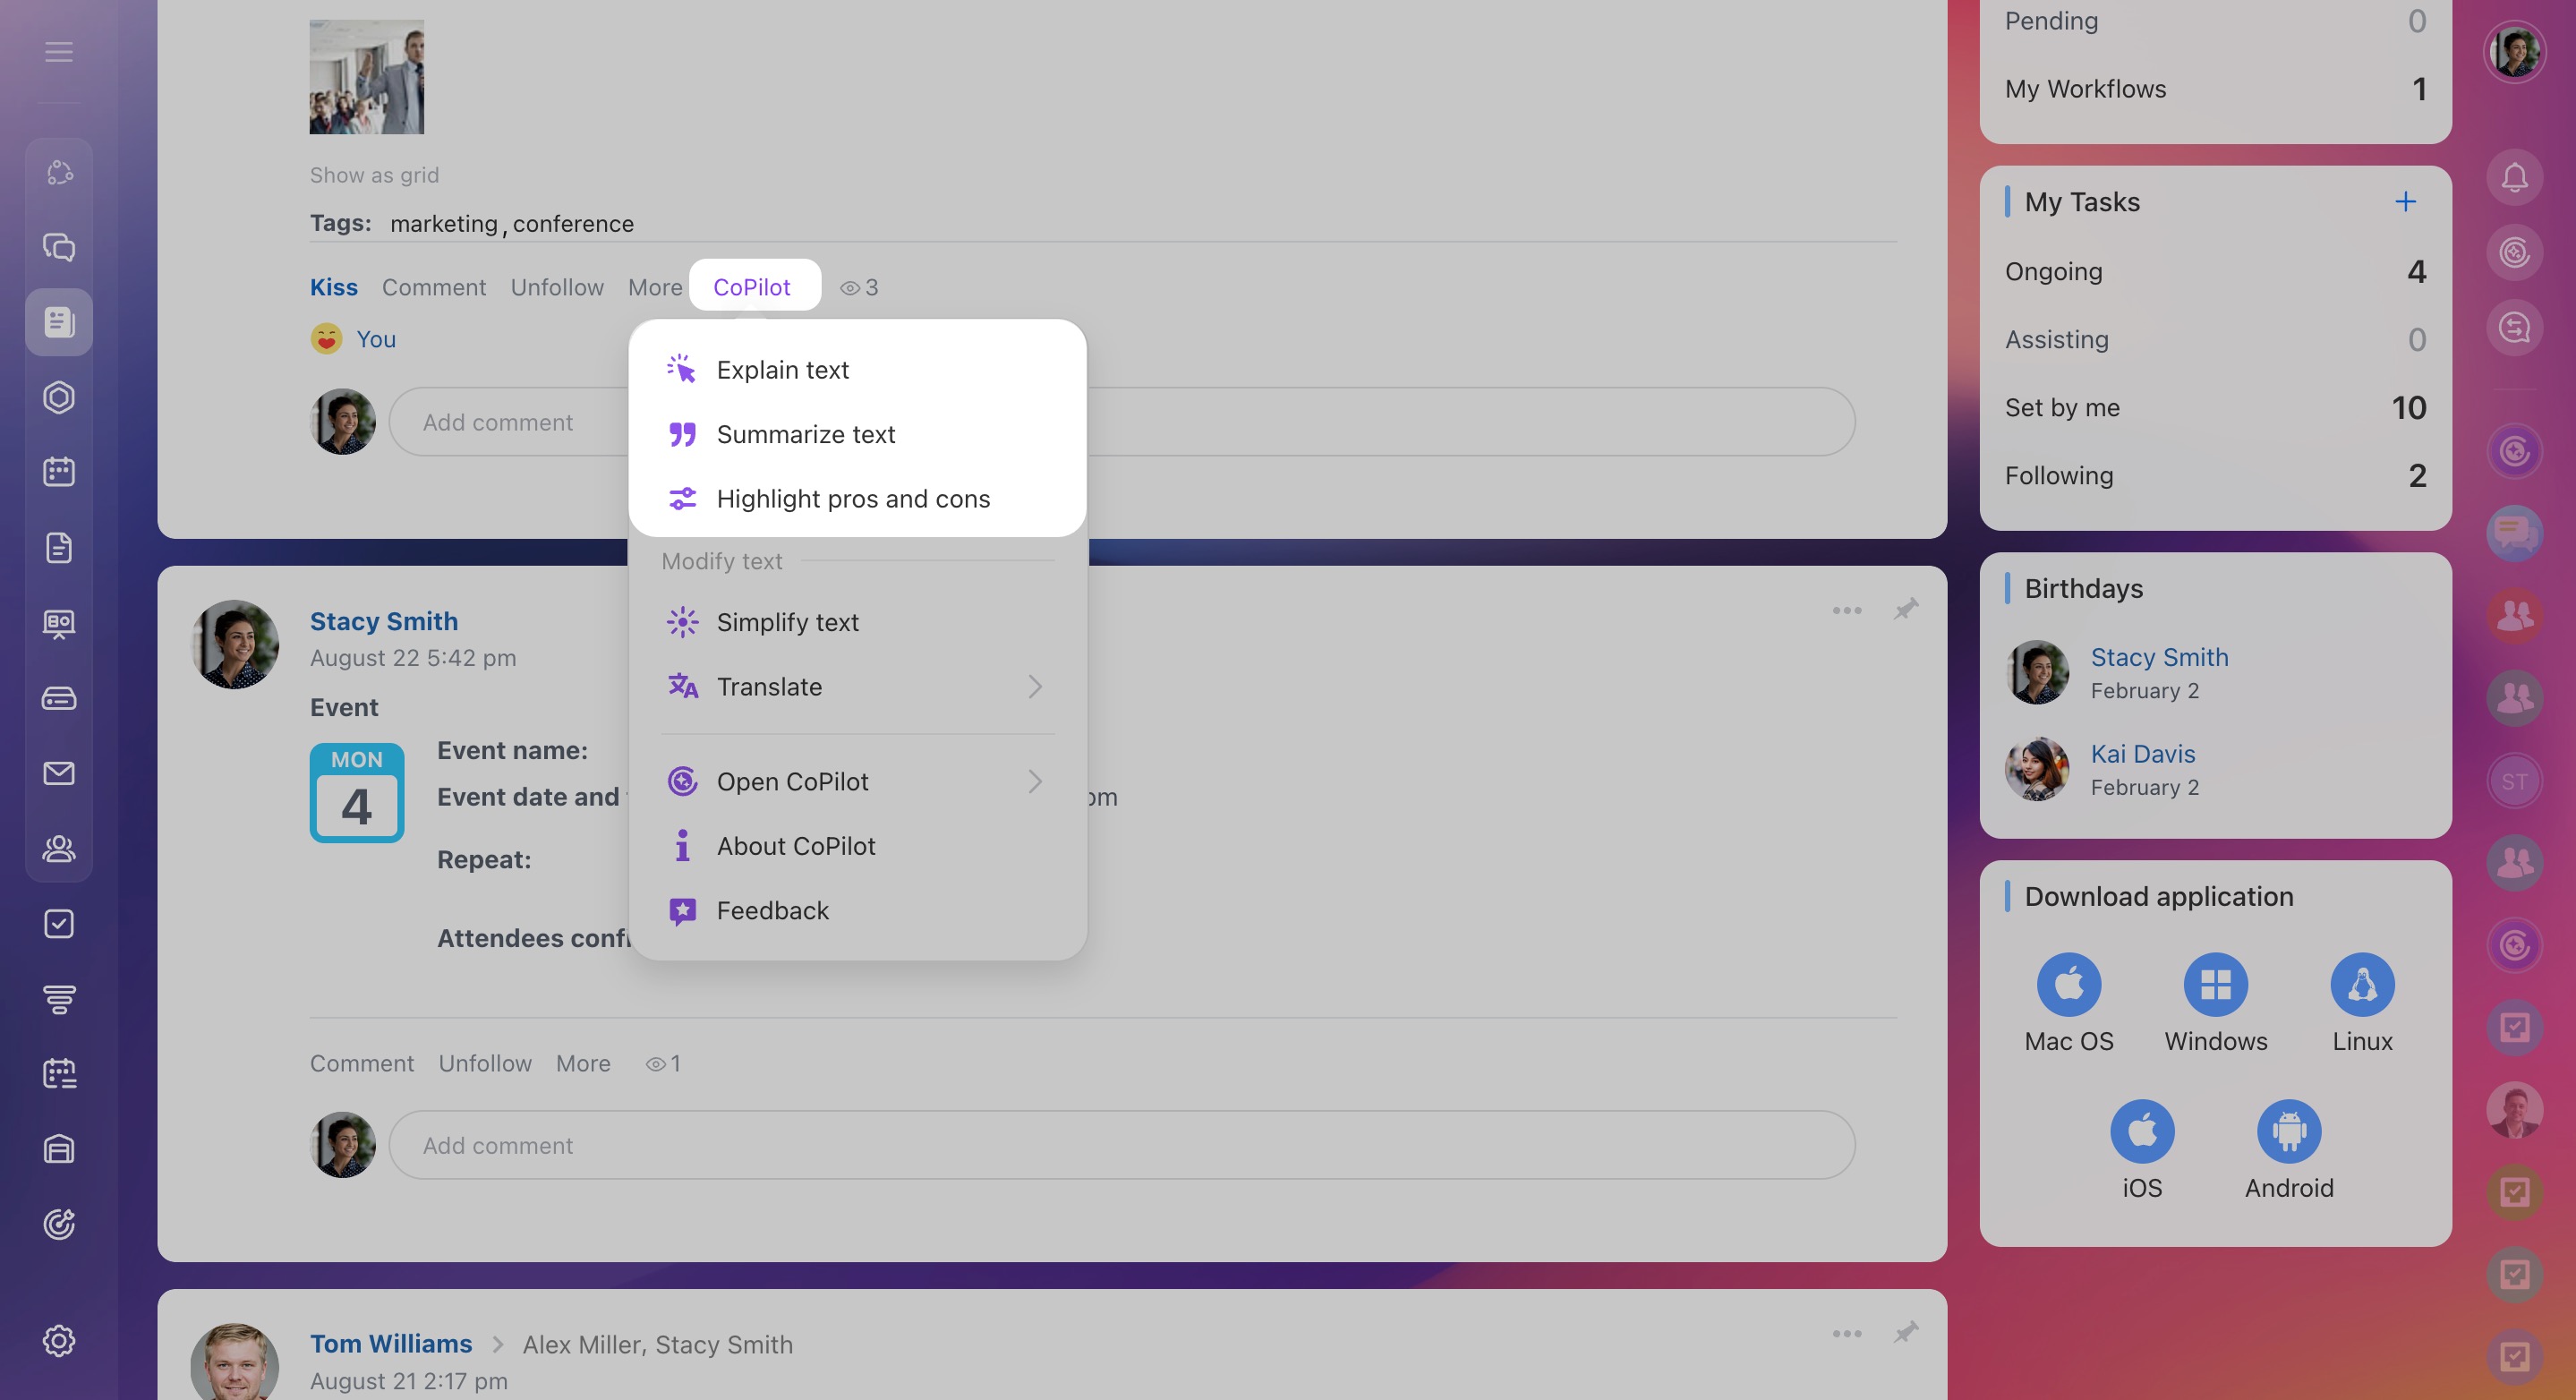Click the Add comment field under event
Viewport: 2576px width, 1400px height.
point(1120,1145)
